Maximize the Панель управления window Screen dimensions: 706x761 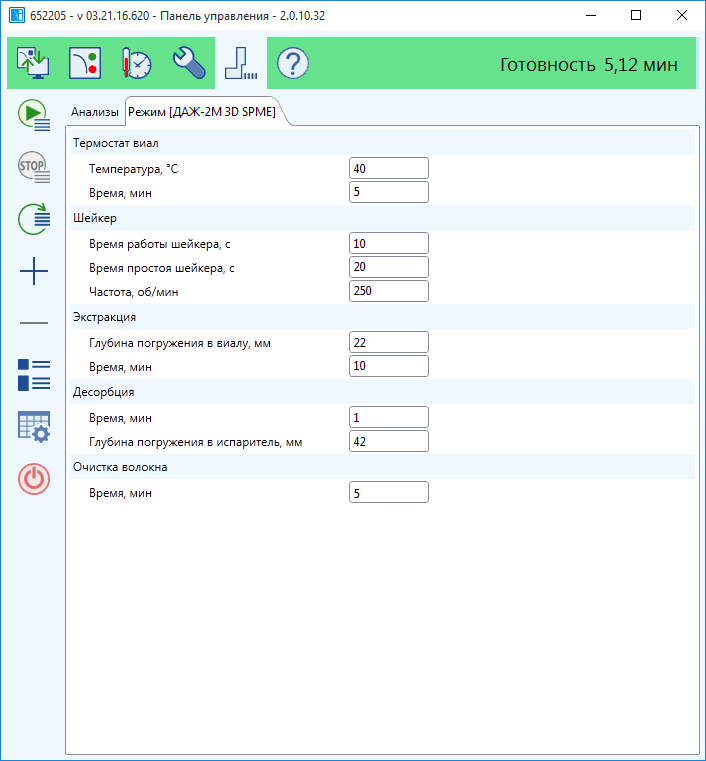pos(636,16)
